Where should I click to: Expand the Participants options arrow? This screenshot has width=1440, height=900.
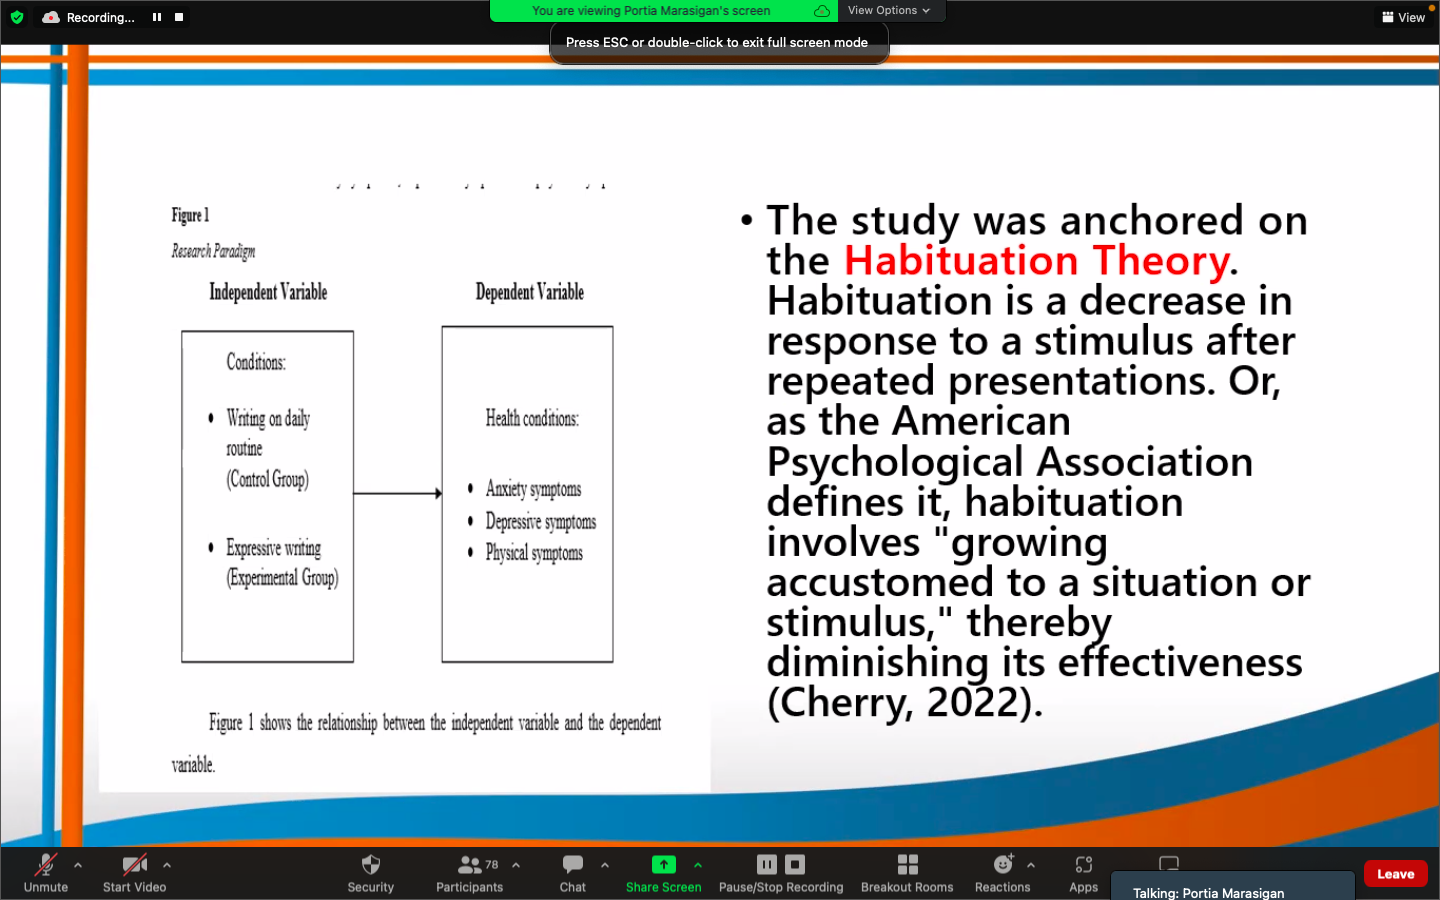coord(516,865)
